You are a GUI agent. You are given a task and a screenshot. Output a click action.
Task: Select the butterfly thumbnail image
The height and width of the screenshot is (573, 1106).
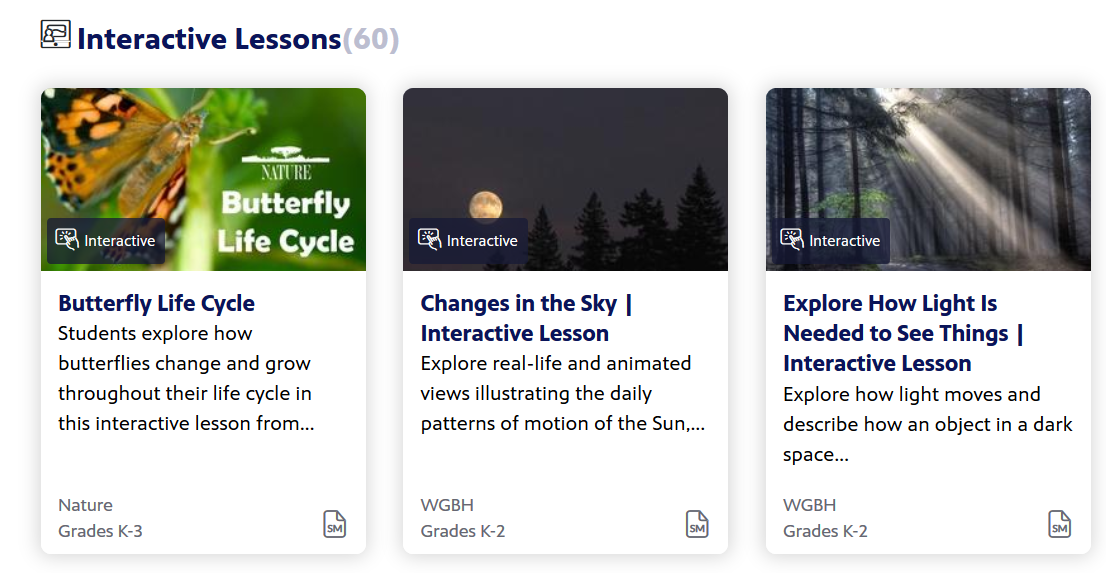point(203,179)
